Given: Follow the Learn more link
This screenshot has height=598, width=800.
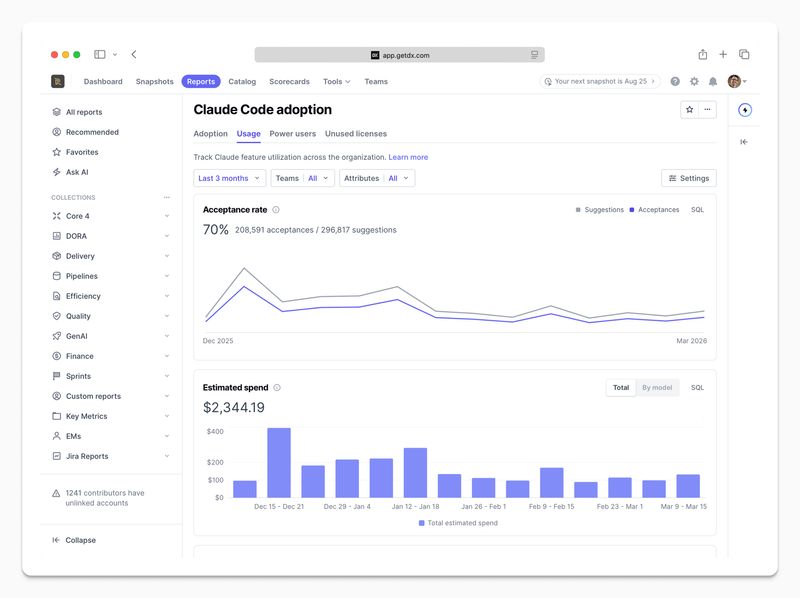Looking at the screenshot, I should 408,157.
